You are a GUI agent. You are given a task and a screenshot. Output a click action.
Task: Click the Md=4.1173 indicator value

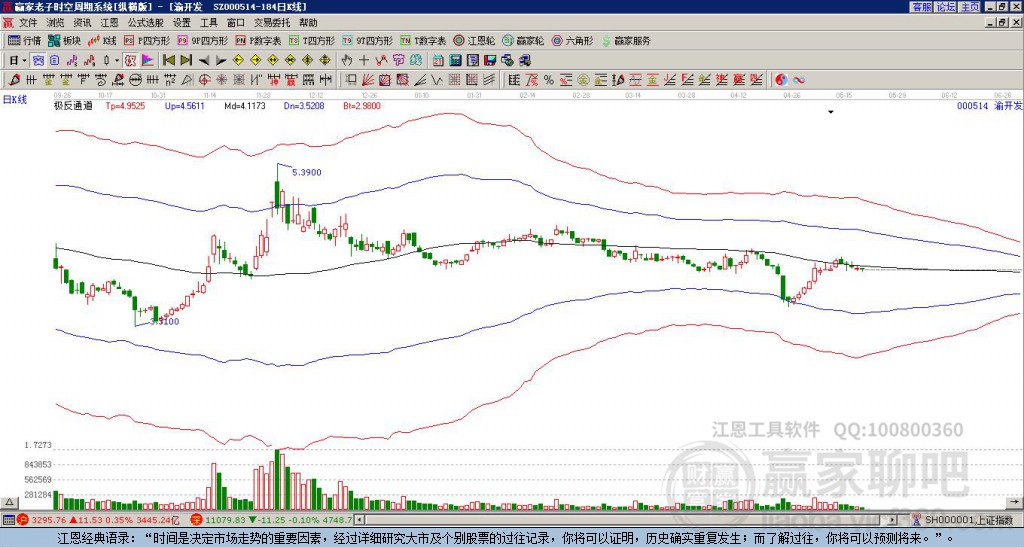pyautogui.click(x=245, y=106)
